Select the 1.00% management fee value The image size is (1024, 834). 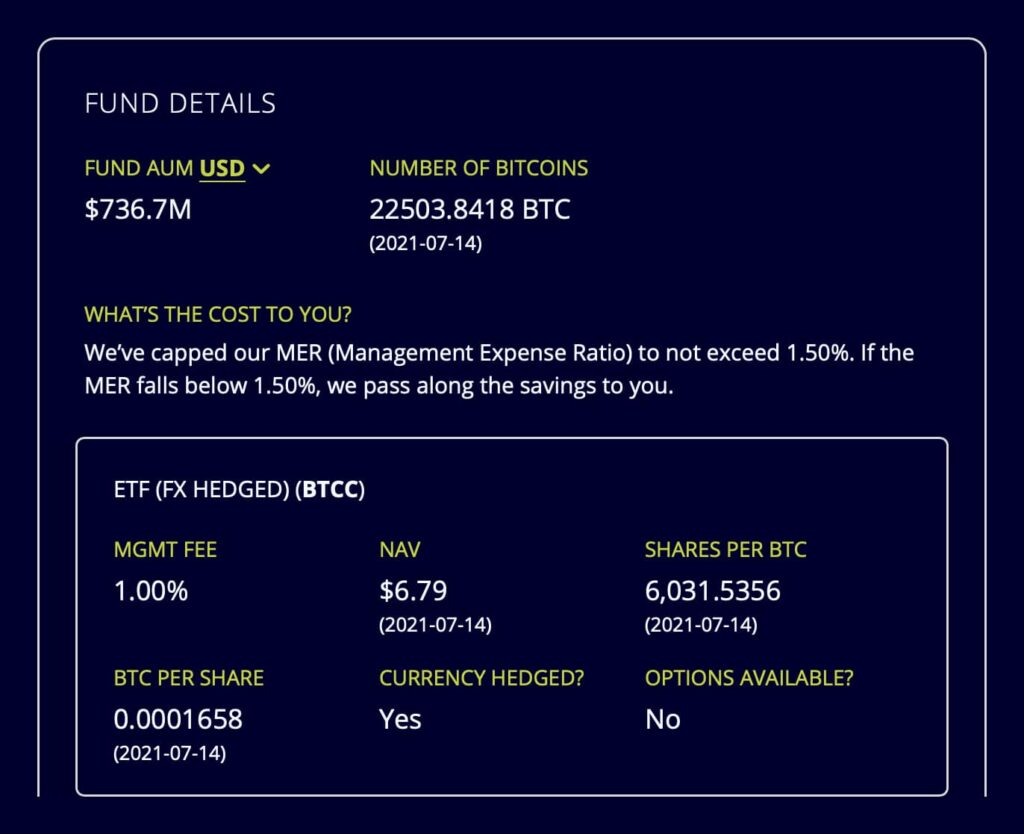[x=151, y=591]
